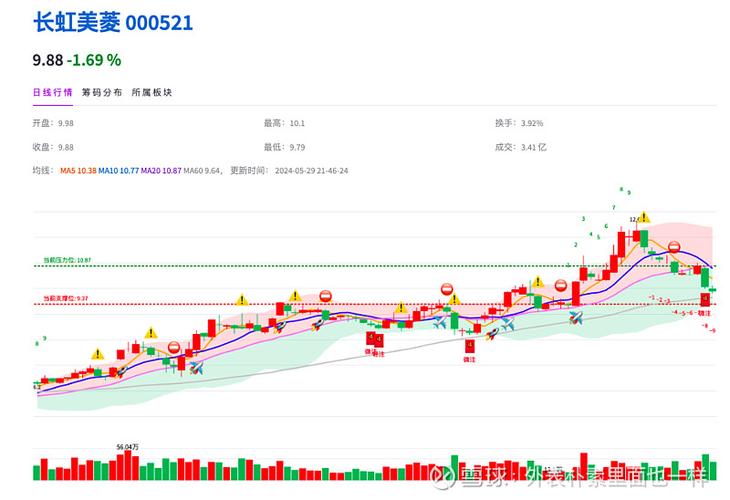Click the 当前支撑位 9.37 line label
The width and height of the screenshot is (730, 500).
click(66, 298)
